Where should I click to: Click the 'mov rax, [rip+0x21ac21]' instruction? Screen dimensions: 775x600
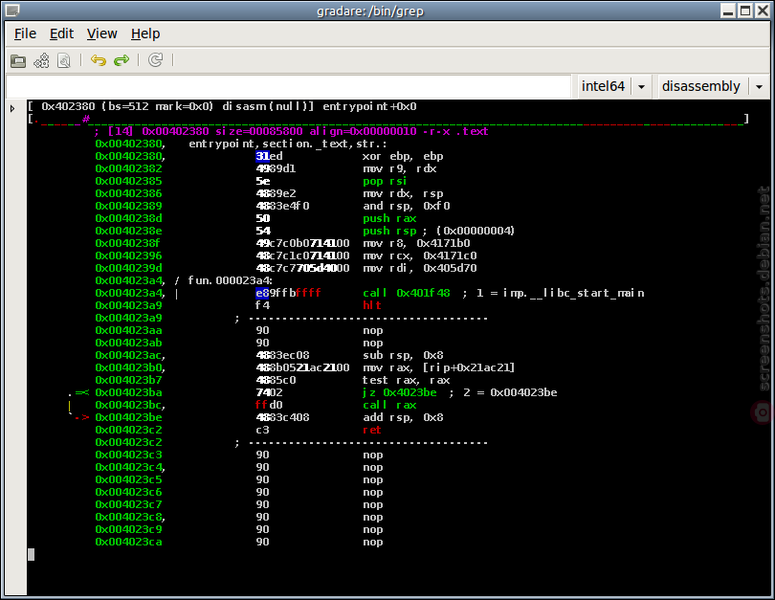click(x=438, y=368)
